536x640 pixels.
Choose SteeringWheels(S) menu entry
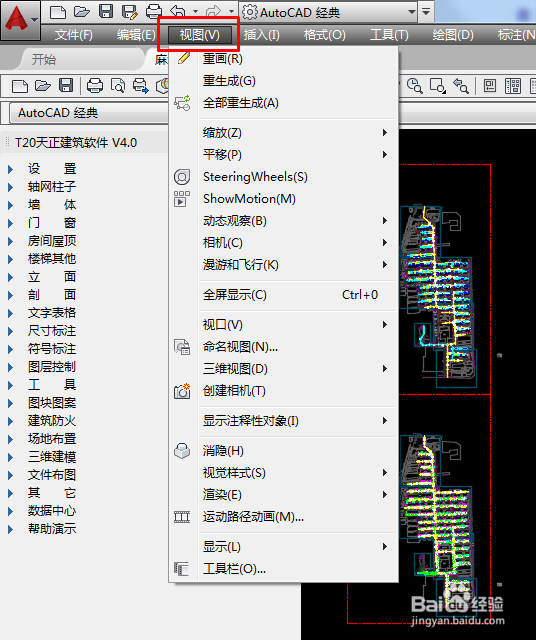(284, 177)
